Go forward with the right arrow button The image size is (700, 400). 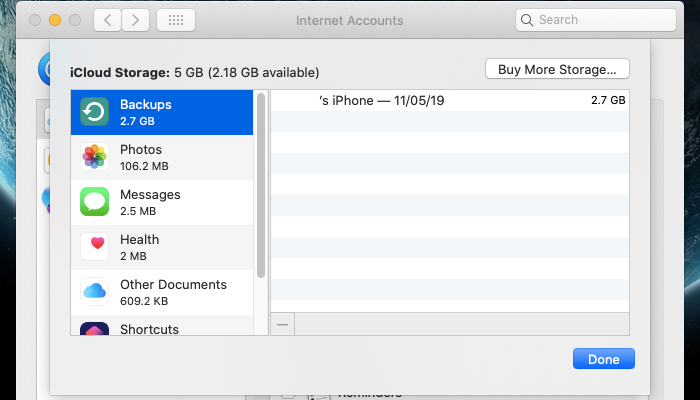click(135, 20)
